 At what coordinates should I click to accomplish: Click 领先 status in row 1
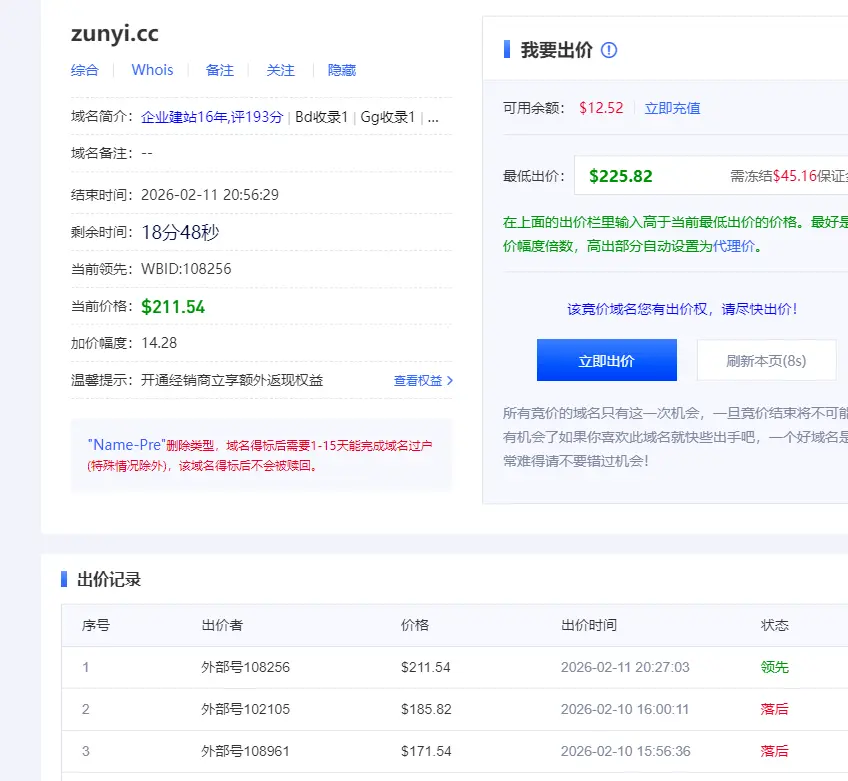(774, 667)
